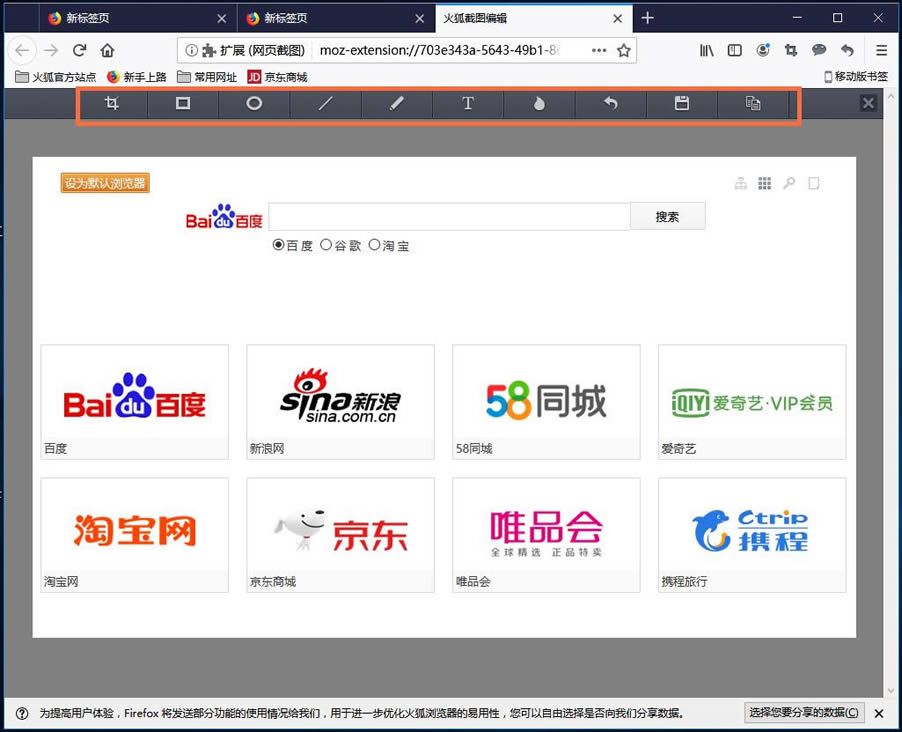The width and height of the screenshot is (902, 732).
Task: Open the page actions three-dot menu
Action: click(x=599, y=51)
